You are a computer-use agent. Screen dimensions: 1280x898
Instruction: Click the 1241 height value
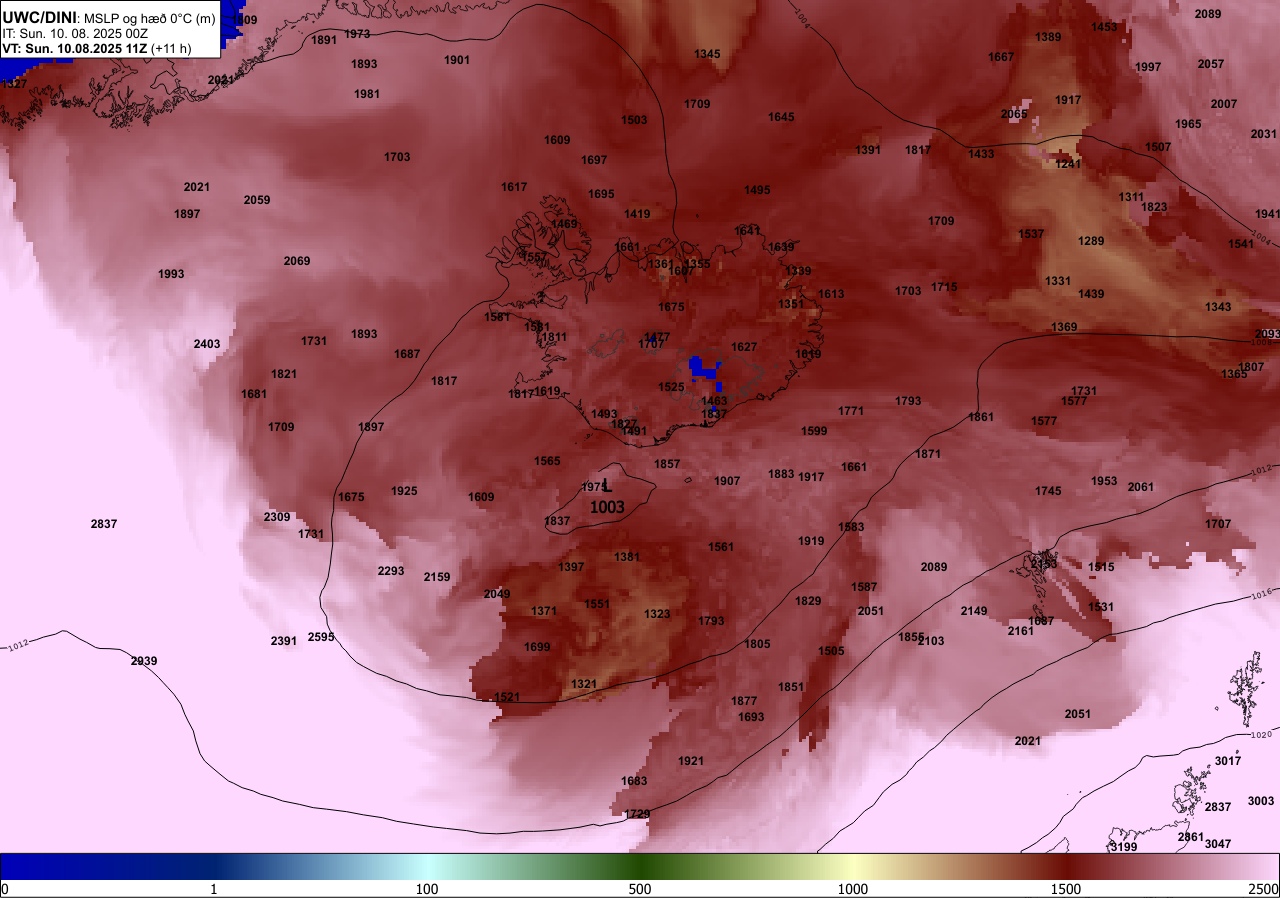[x=1068, y=164]
